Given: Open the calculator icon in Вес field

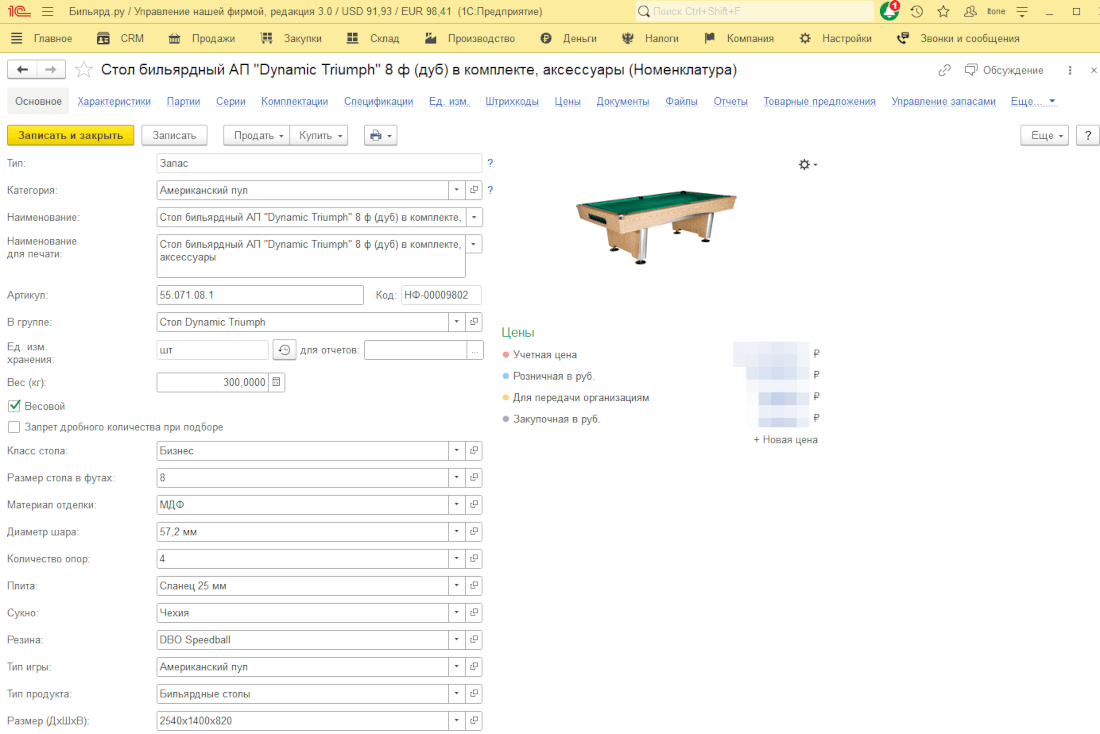Looking at the screenshot, I should [x=277, y=382].
